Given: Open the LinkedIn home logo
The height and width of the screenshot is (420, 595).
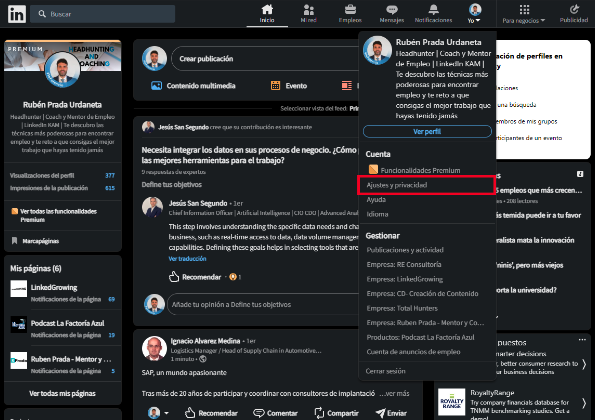Looking at the screenshot, I should [x=17, y=14].
